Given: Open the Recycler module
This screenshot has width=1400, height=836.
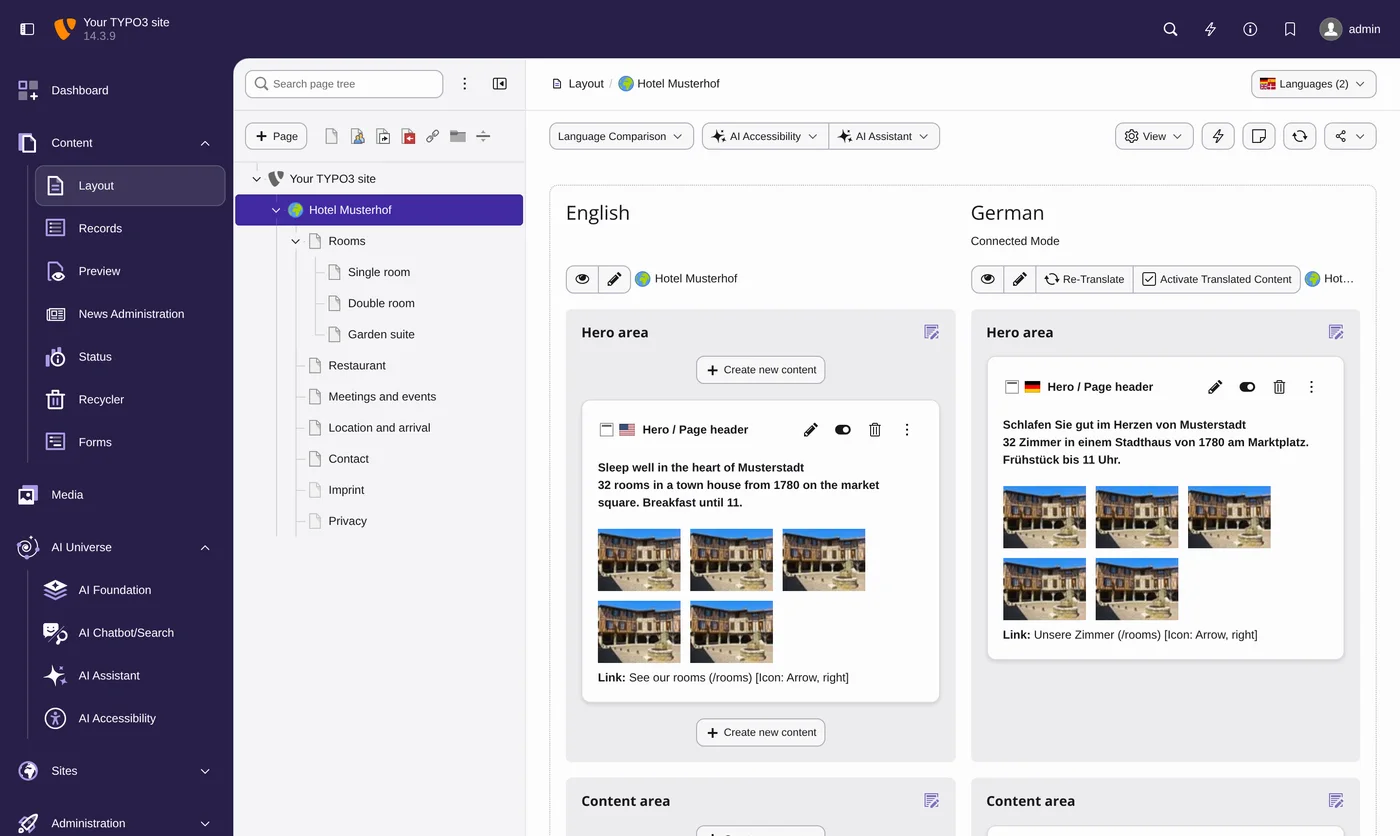Looking at the screenshot, I should pyautogui.click(x=130, y=399).
